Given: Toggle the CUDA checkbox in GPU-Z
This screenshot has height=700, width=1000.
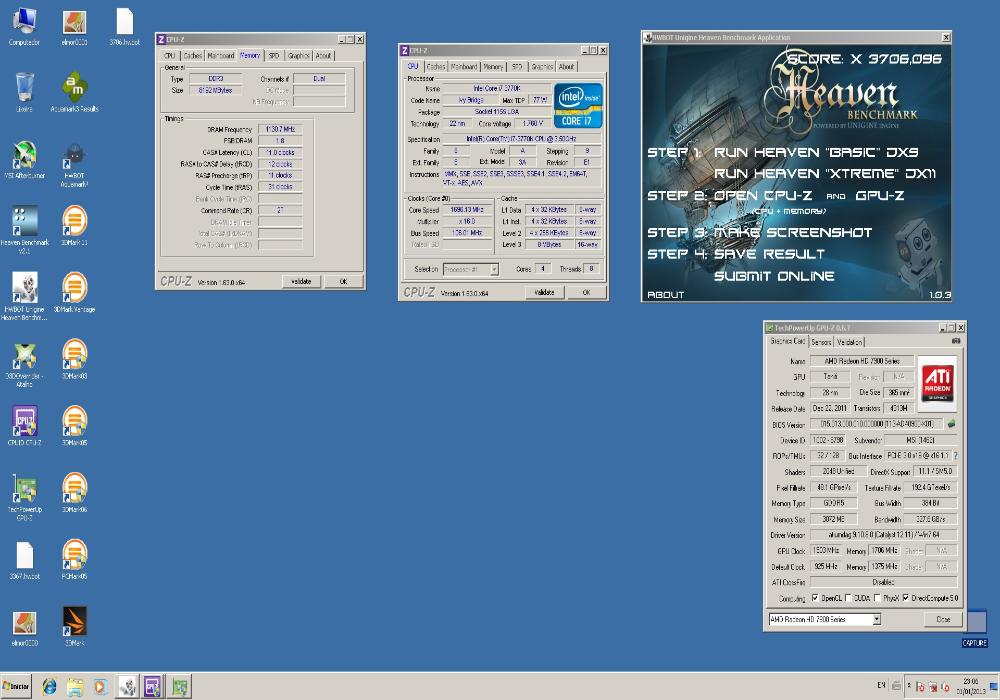Looking at the screenshot, I should click(848, 598).
